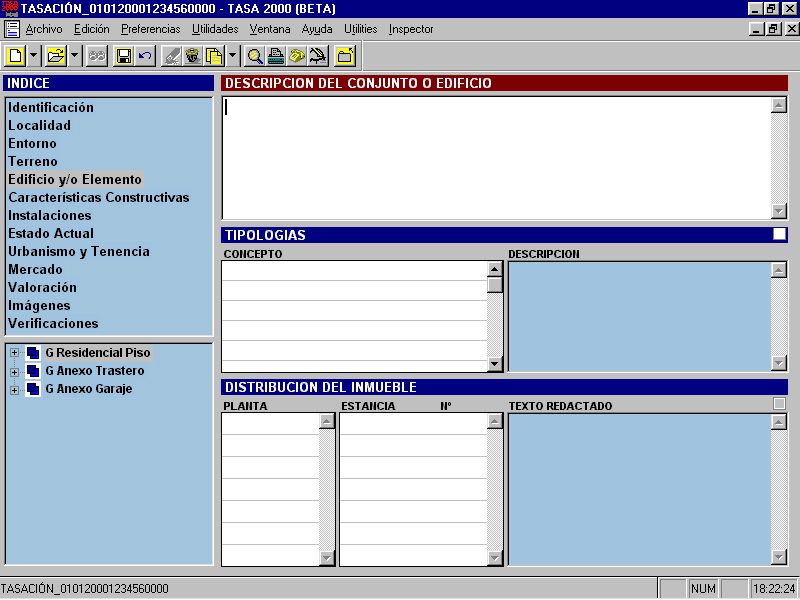The image size is (800, 600).
Task: Click the yellow telephone toolbar icon
Action: pos(297,56)
